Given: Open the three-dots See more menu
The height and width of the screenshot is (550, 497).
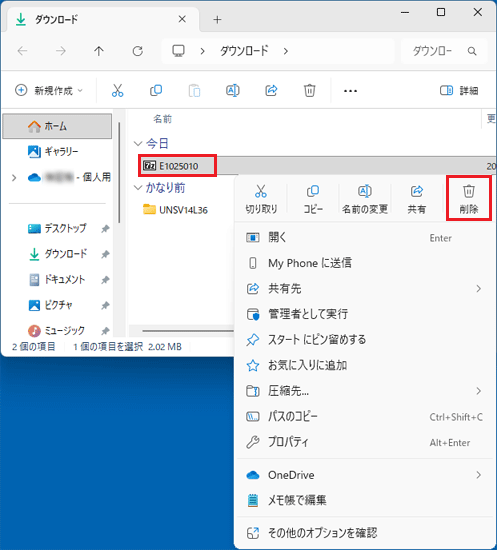Looking at the screenshot, I should pos(350,91).
